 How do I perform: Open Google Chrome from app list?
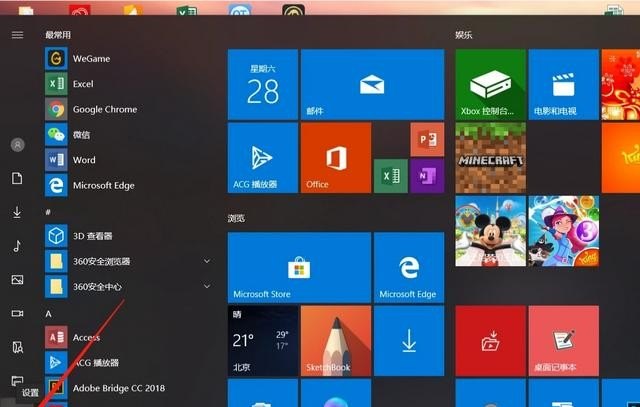click(x=129, y=109)
